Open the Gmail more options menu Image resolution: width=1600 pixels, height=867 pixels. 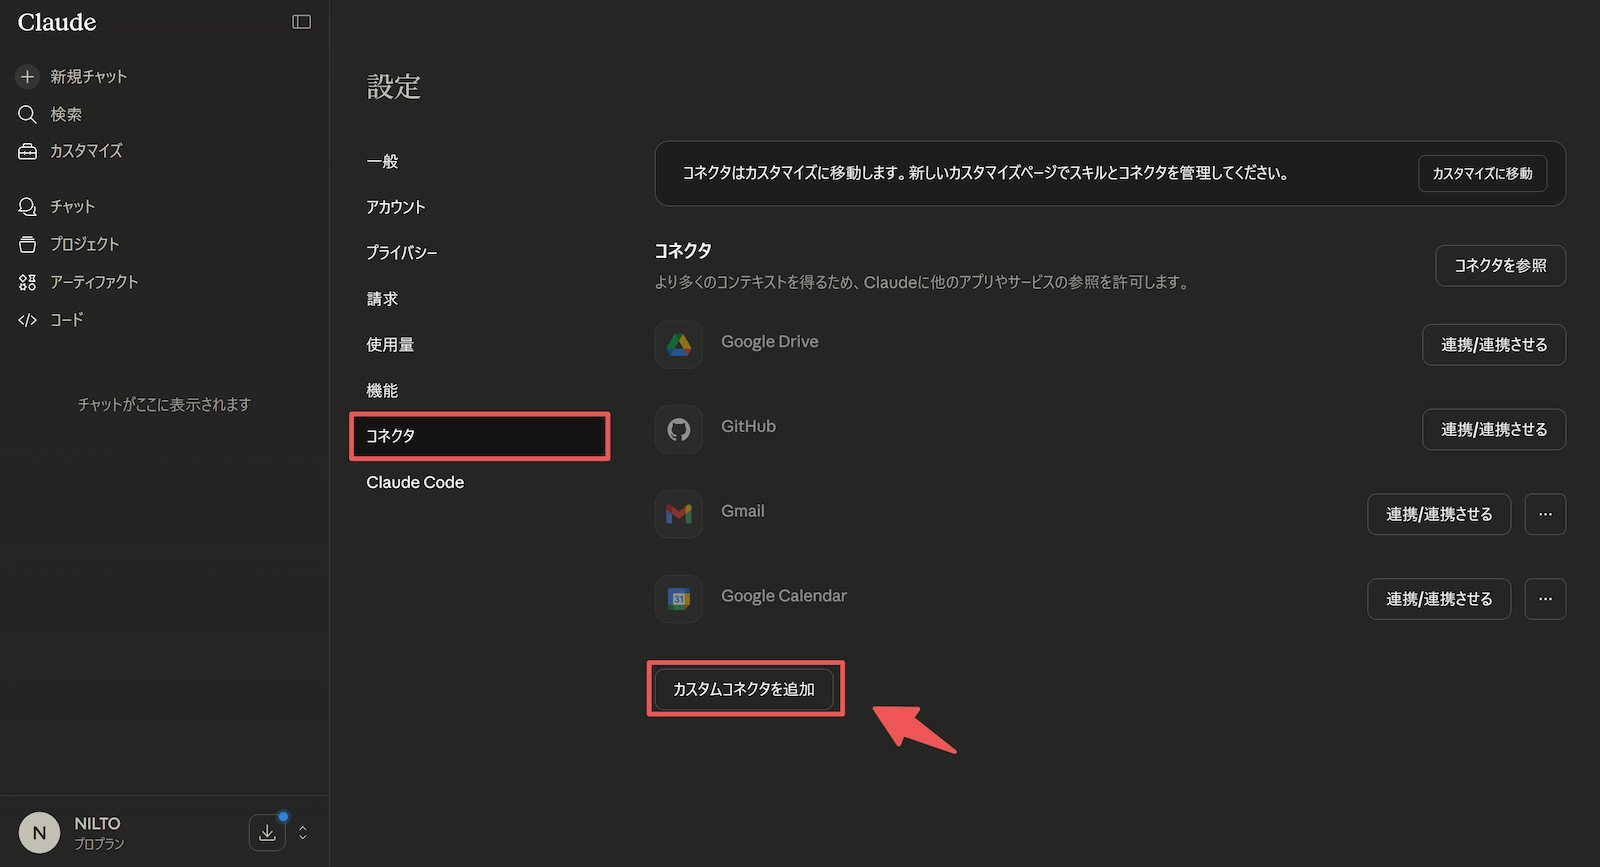1545,514
